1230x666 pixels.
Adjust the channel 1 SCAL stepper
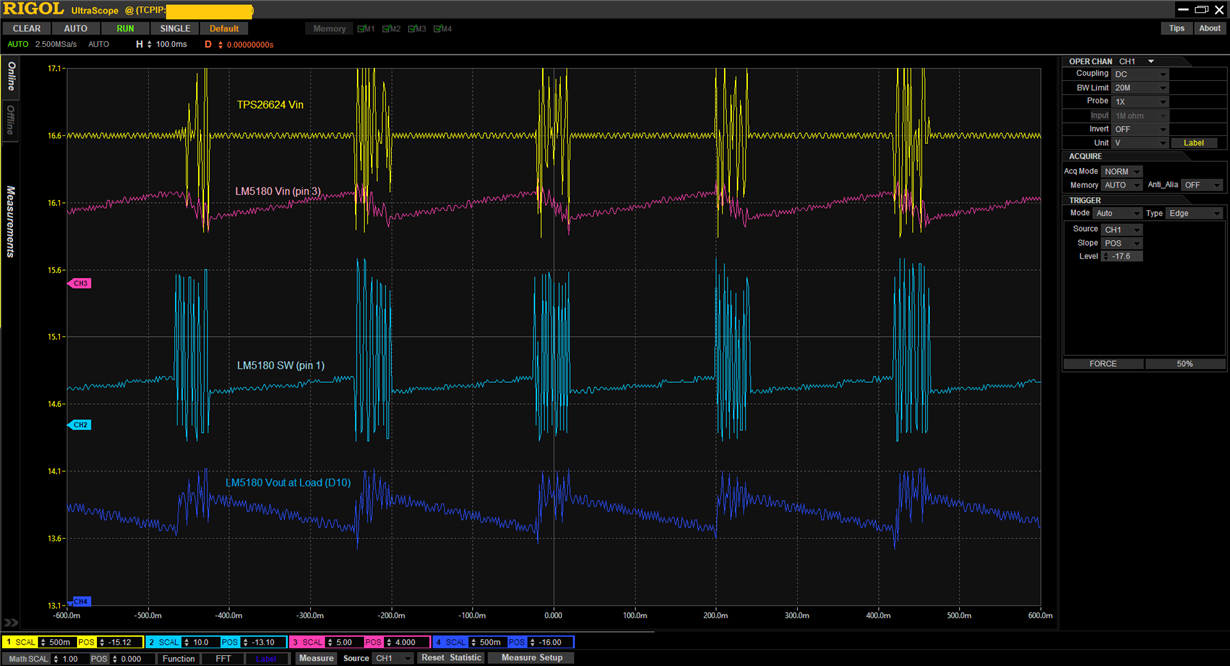[42, 642]
